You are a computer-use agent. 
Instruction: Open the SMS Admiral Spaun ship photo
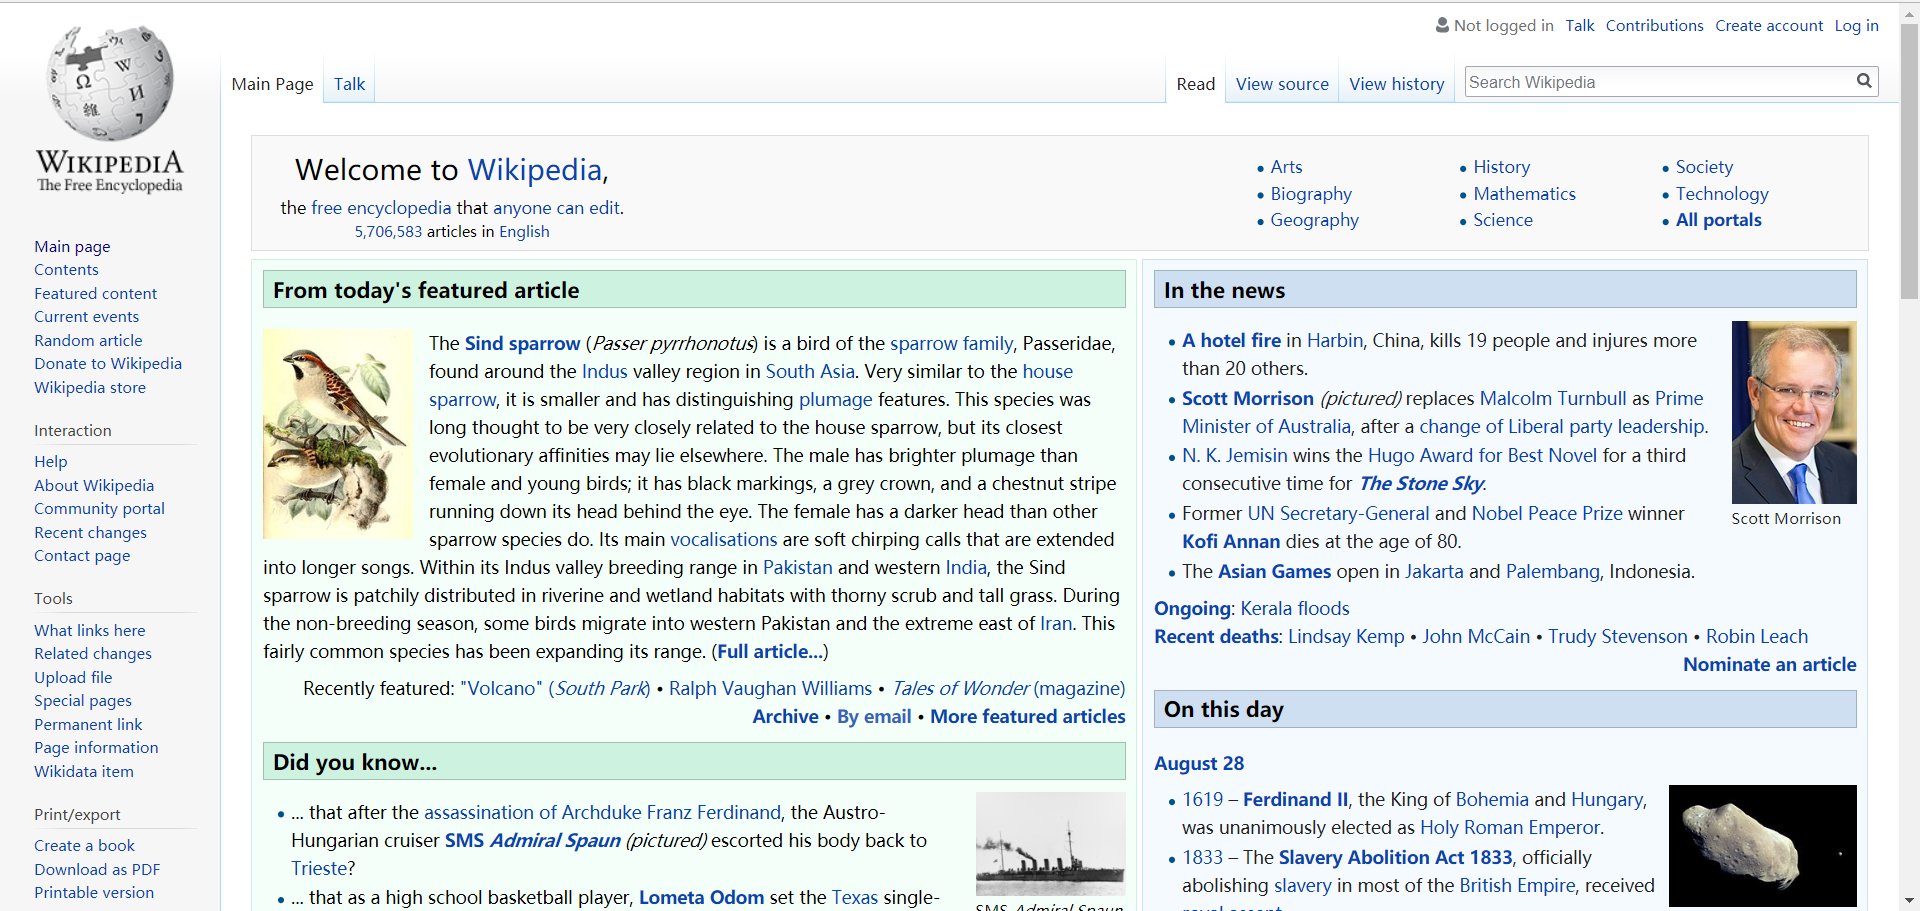[1050, 844]
